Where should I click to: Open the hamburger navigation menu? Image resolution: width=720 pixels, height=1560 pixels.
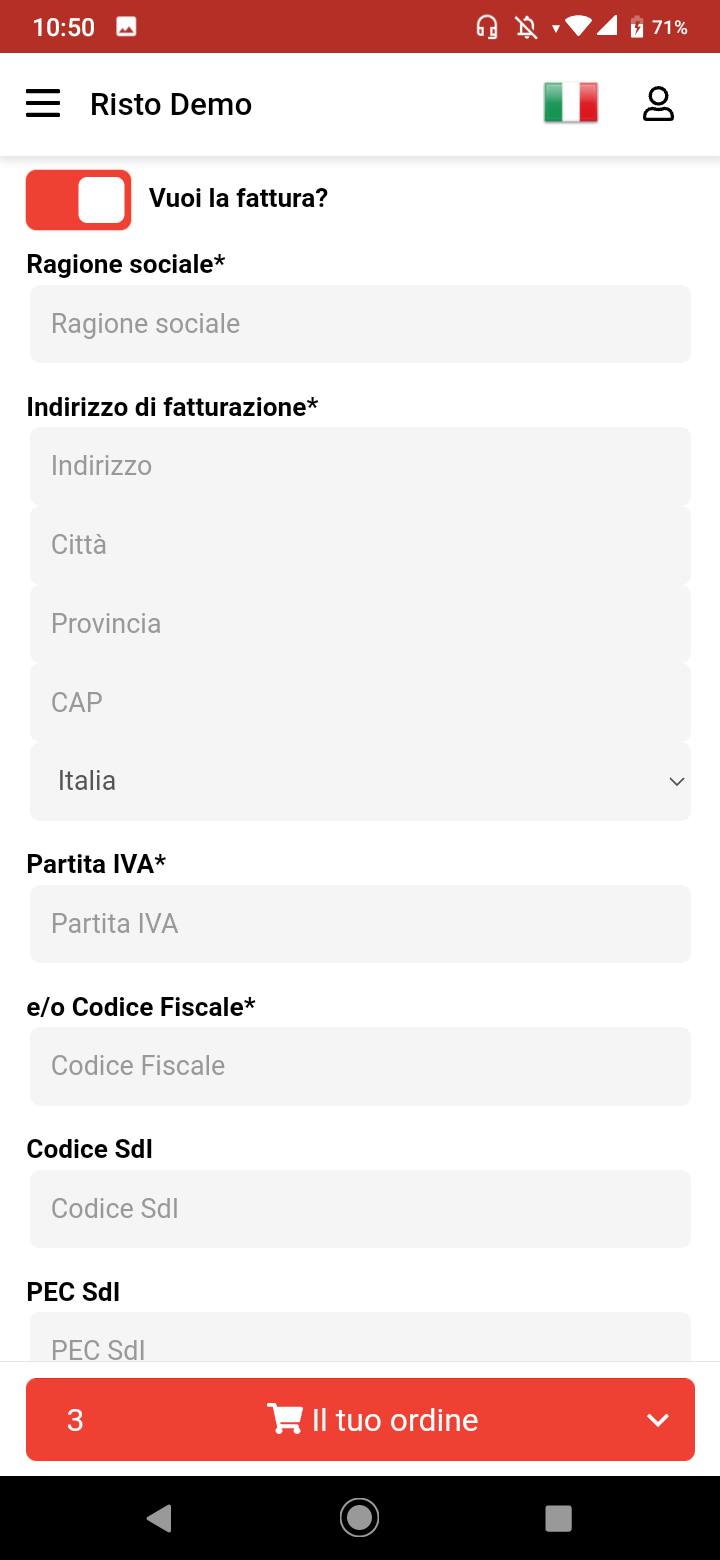pyautogui.click(x=43, y=104)
